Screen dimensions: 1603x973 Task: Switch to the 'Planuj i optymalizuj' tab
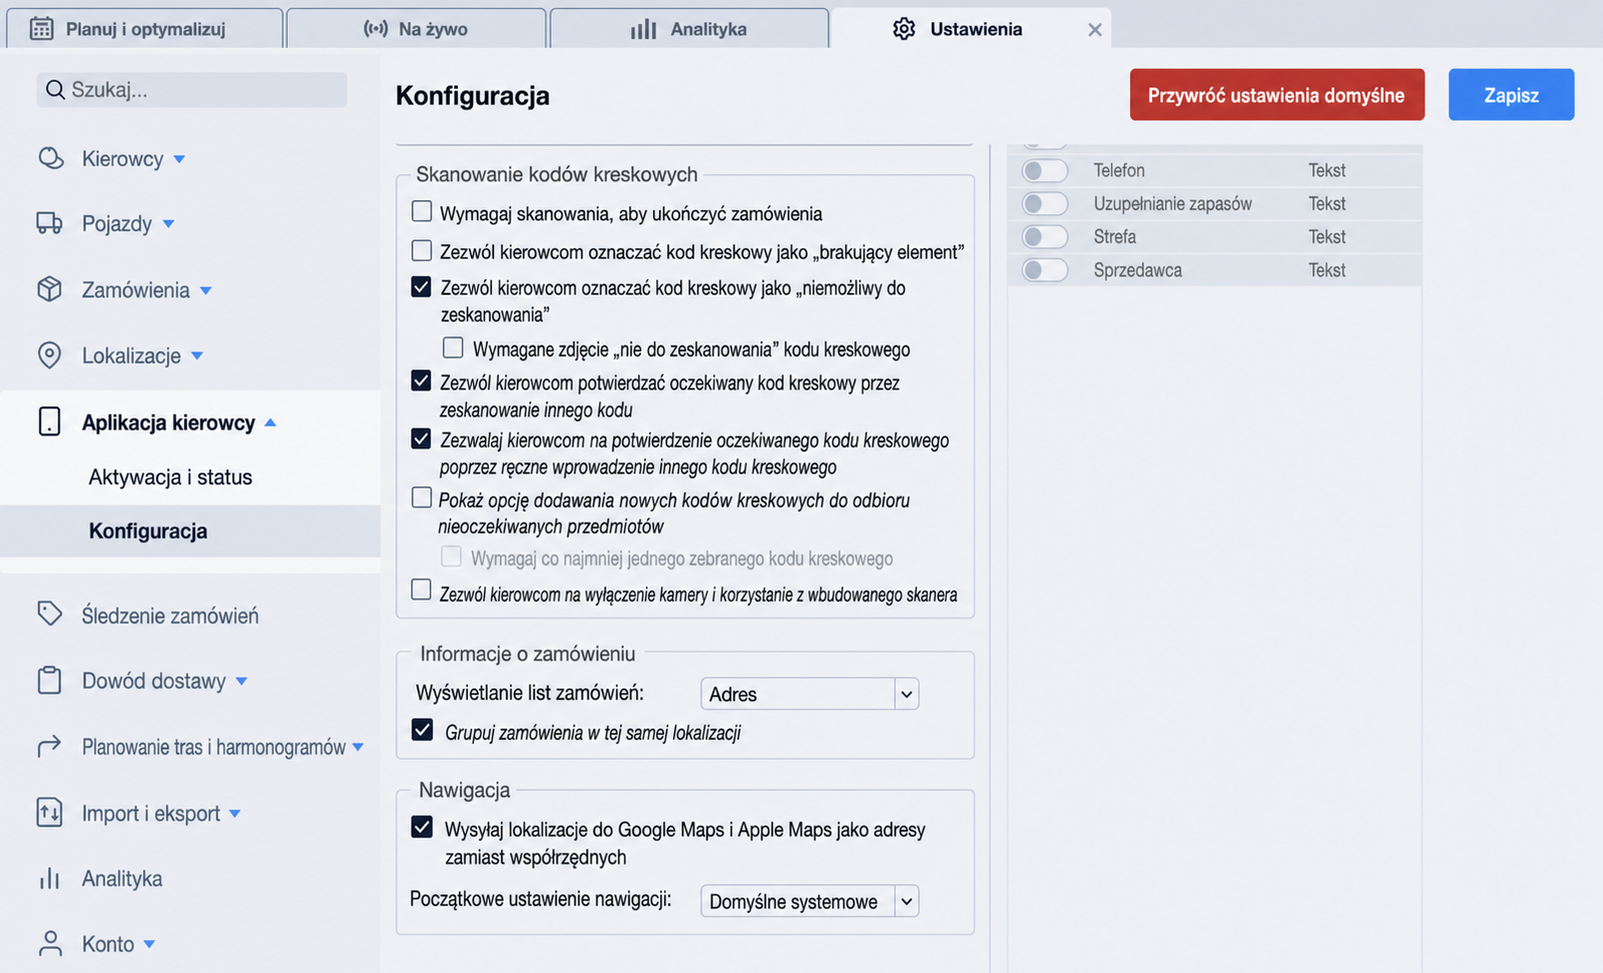click(145, 28)
